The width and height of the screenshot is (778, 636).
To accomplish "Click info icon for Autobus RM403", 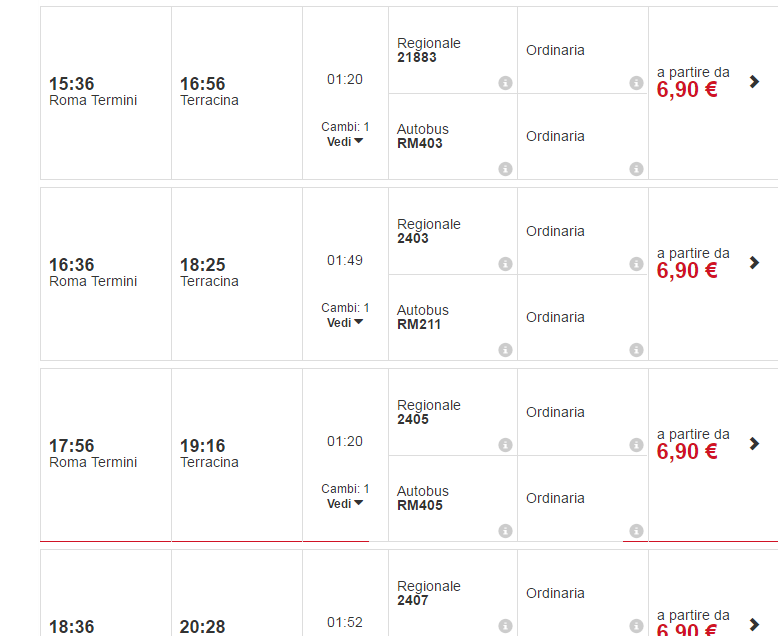I will pyautogui.click(x=505, y=169).
